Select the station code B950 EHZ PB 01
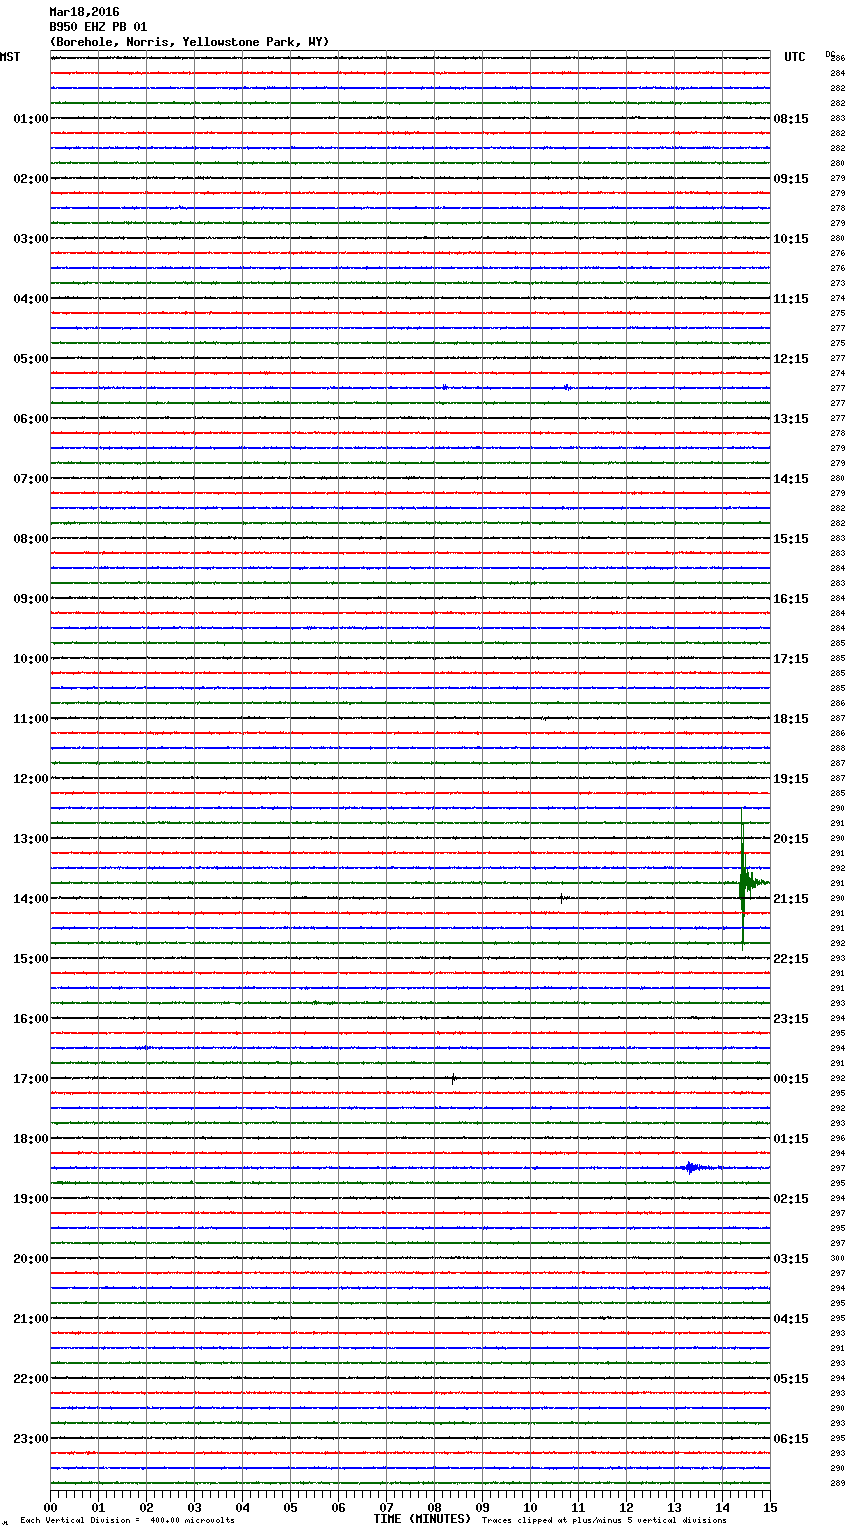 coord(98,27)
